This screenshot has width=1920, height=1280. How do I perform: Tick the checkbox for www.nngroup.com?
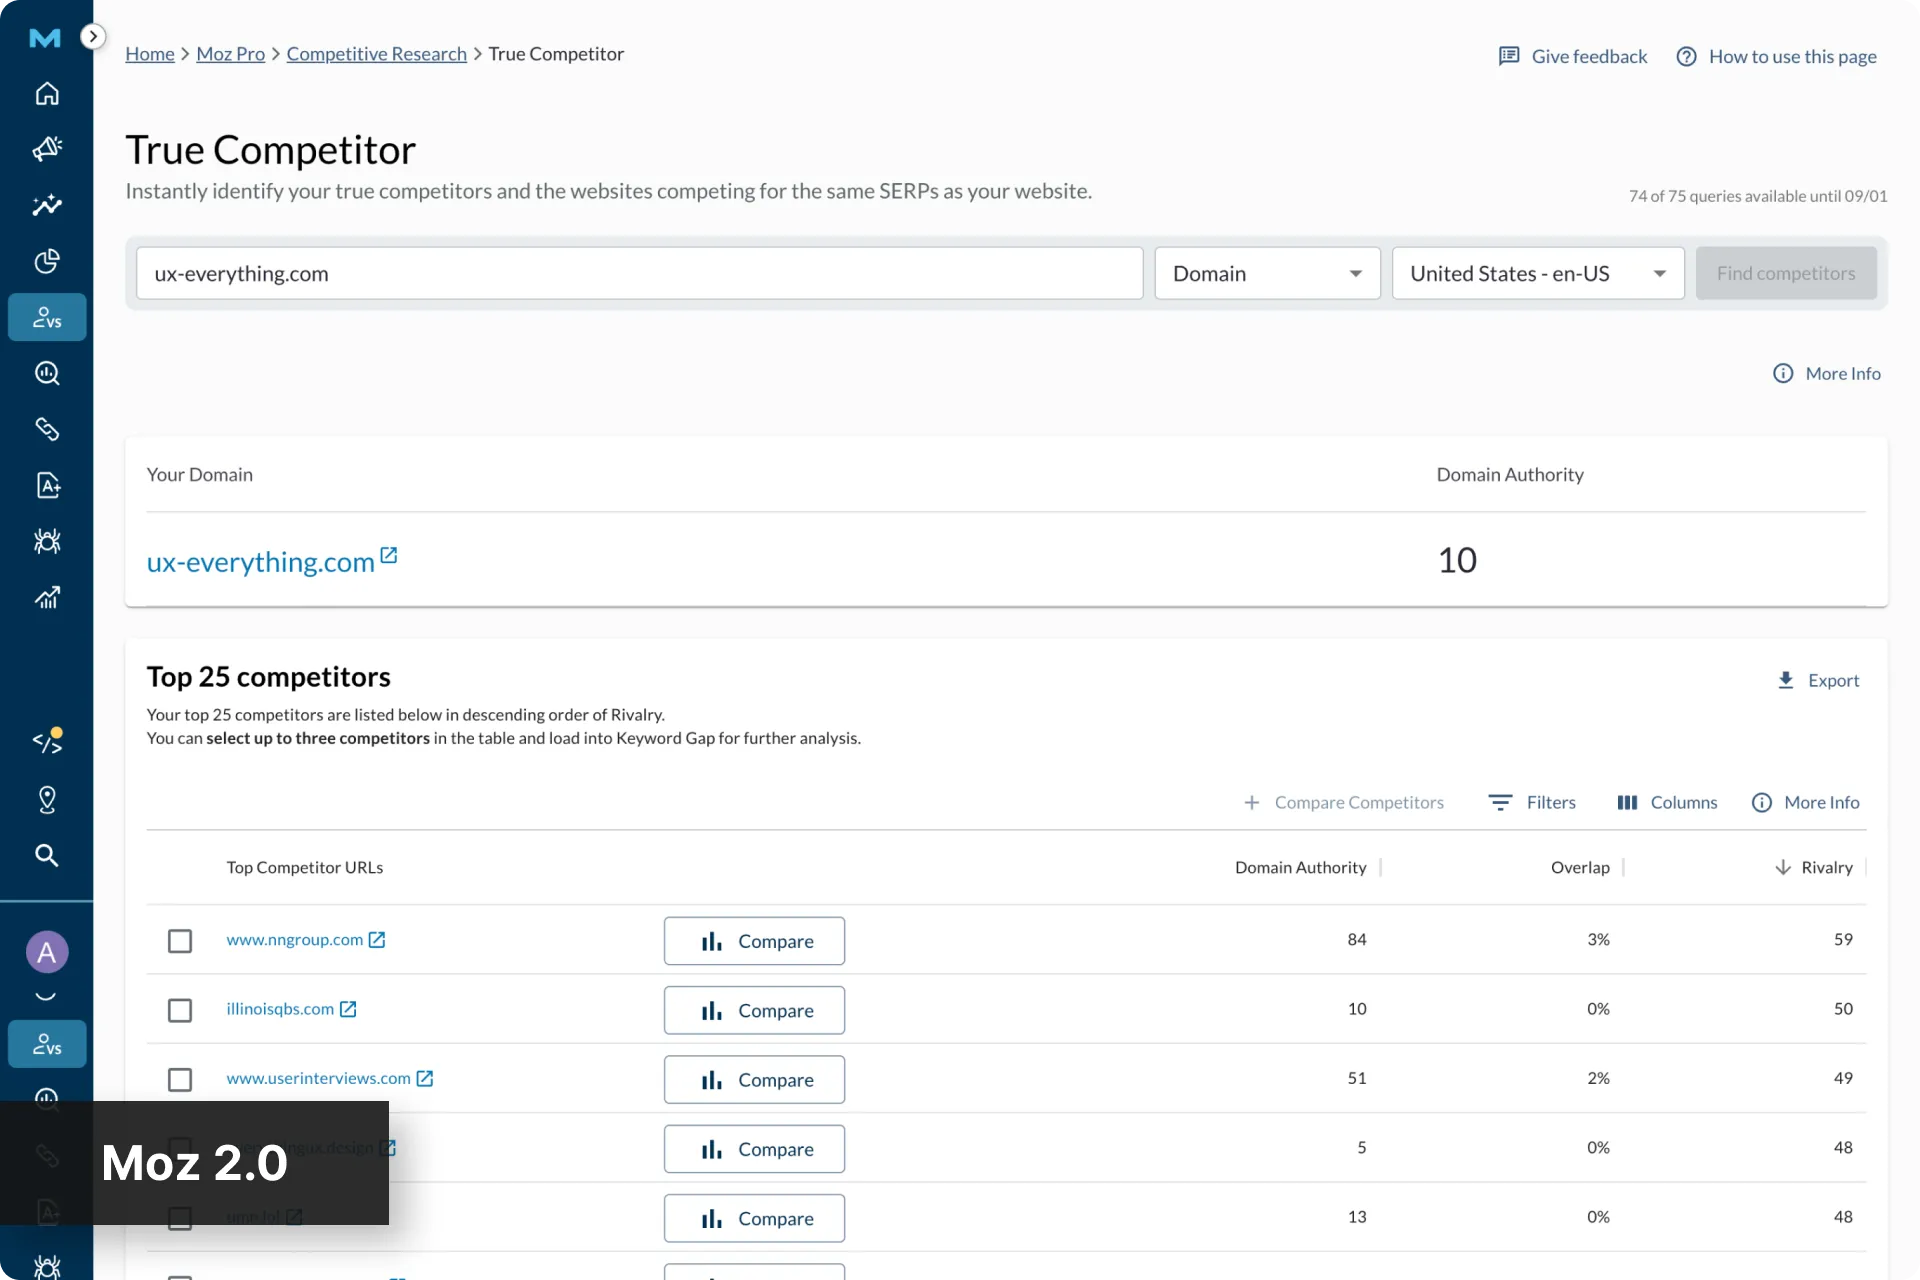pos(180,941)
